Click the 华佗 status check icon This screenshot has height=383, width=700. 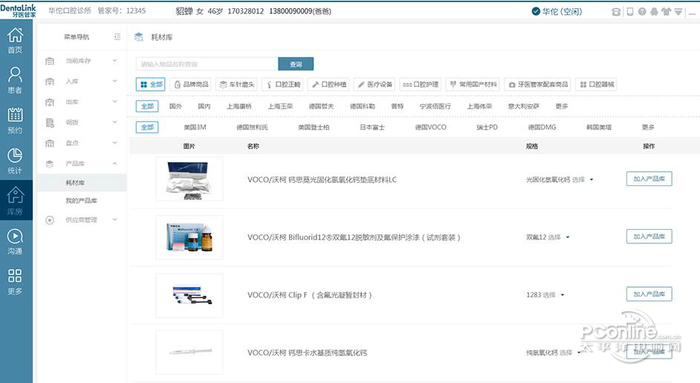pyautogui.click(x=536, y=11)
